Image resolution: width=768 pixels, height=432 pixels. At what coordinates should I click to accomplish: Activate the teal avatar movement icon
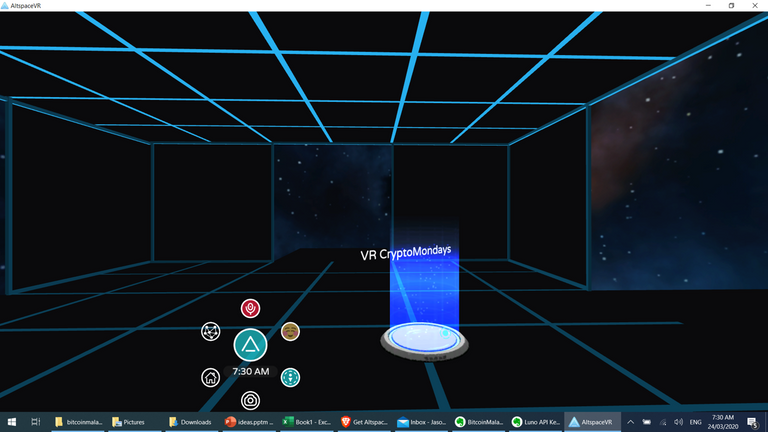coord(290,378)
